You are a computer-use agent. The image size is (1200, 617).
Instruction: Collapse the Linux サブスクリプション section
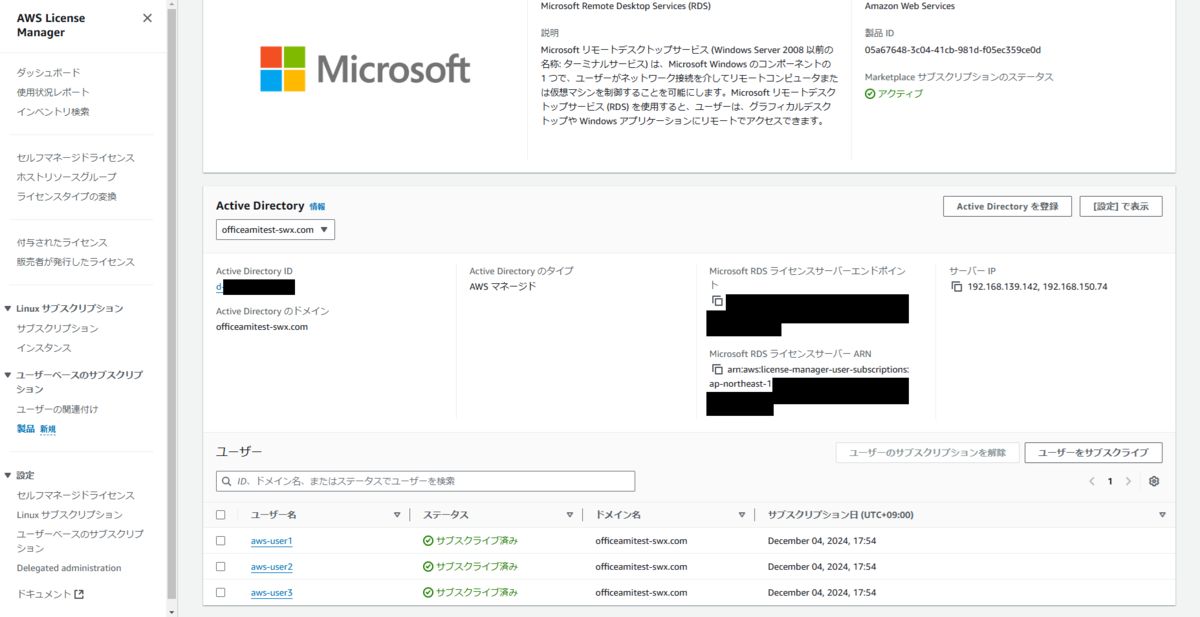point(9,308)
